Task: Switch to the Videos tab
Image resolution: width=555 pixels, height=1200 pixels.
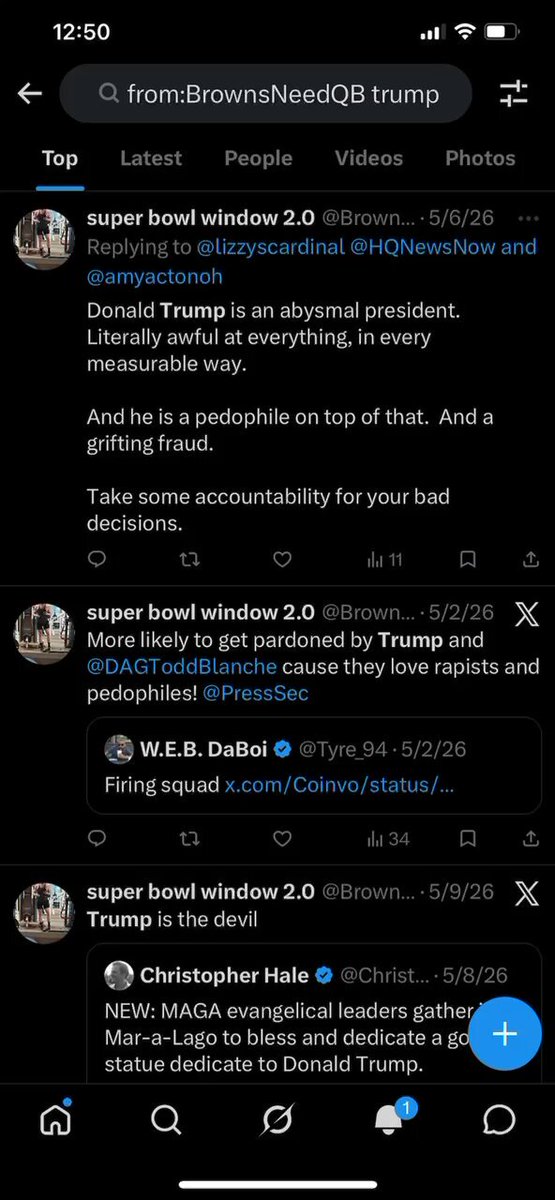Action: coord(369,158)
